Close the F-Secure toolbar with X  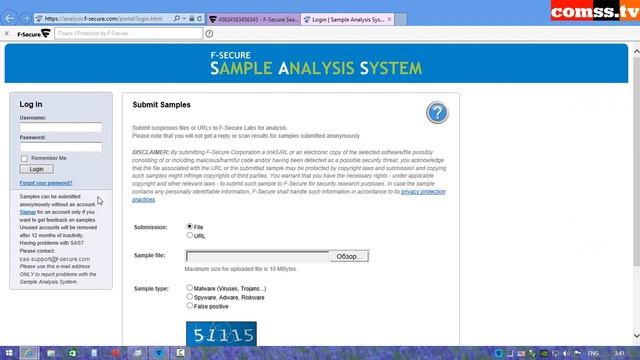7,33
